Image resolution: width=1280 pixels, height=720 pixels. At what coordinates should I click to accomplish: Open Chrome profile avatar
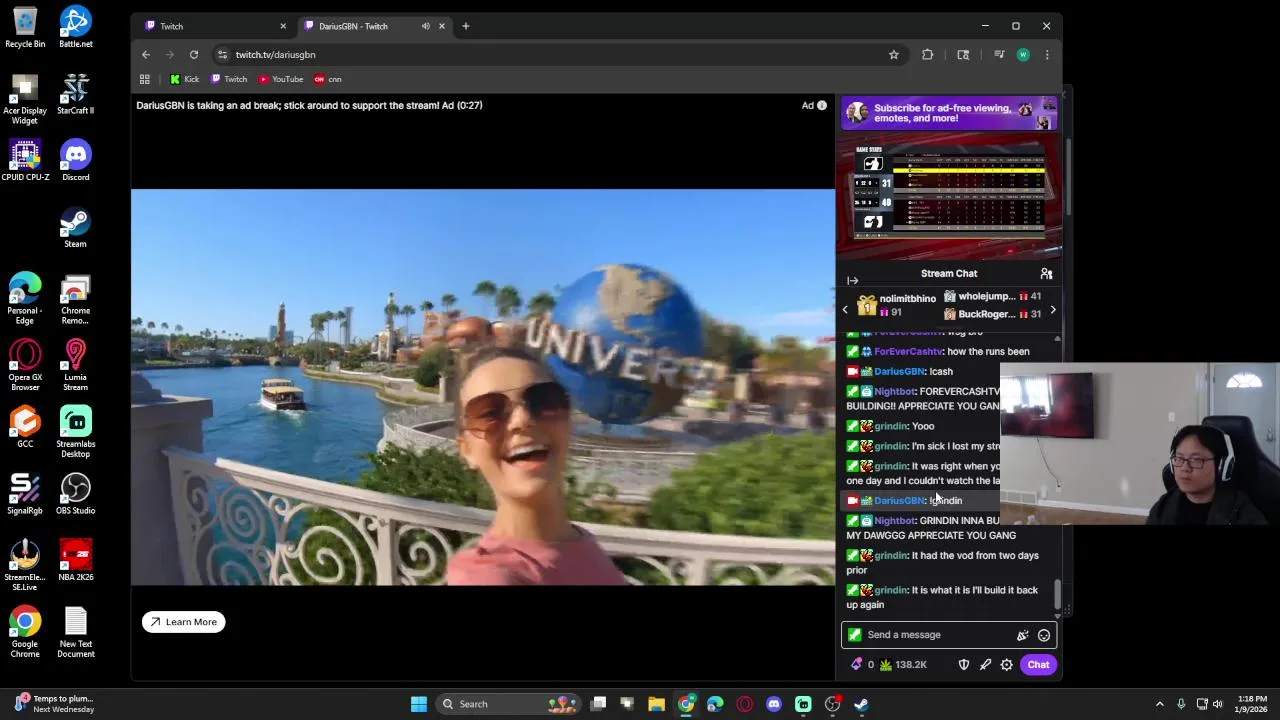tap(1023, 55)
